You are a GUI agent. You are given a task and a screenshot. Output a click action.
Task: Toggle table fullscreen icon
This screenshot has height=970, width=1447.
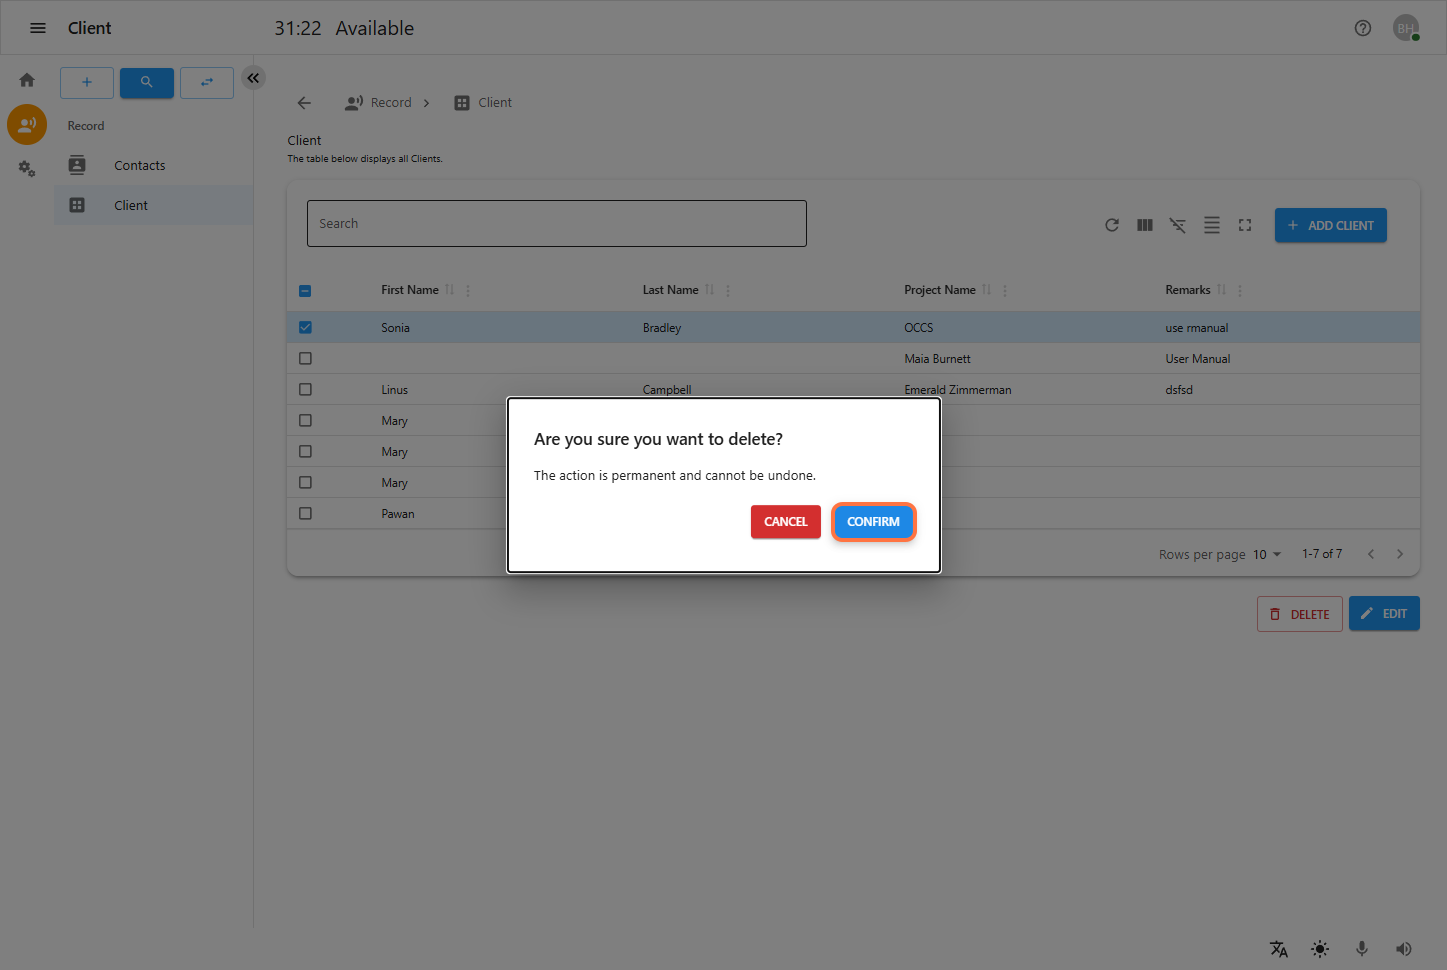tap(1245, 225)
